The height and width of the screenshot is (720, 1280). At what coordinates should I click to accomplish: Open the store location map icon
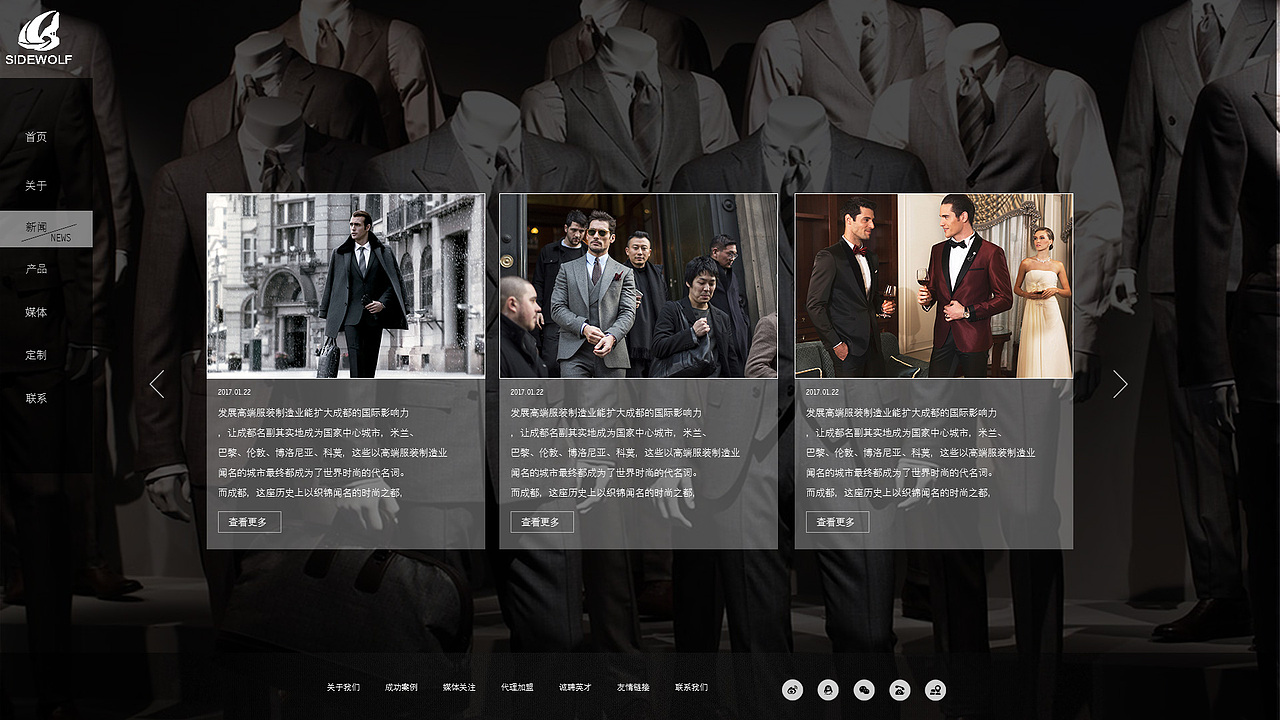coord(935,689)
